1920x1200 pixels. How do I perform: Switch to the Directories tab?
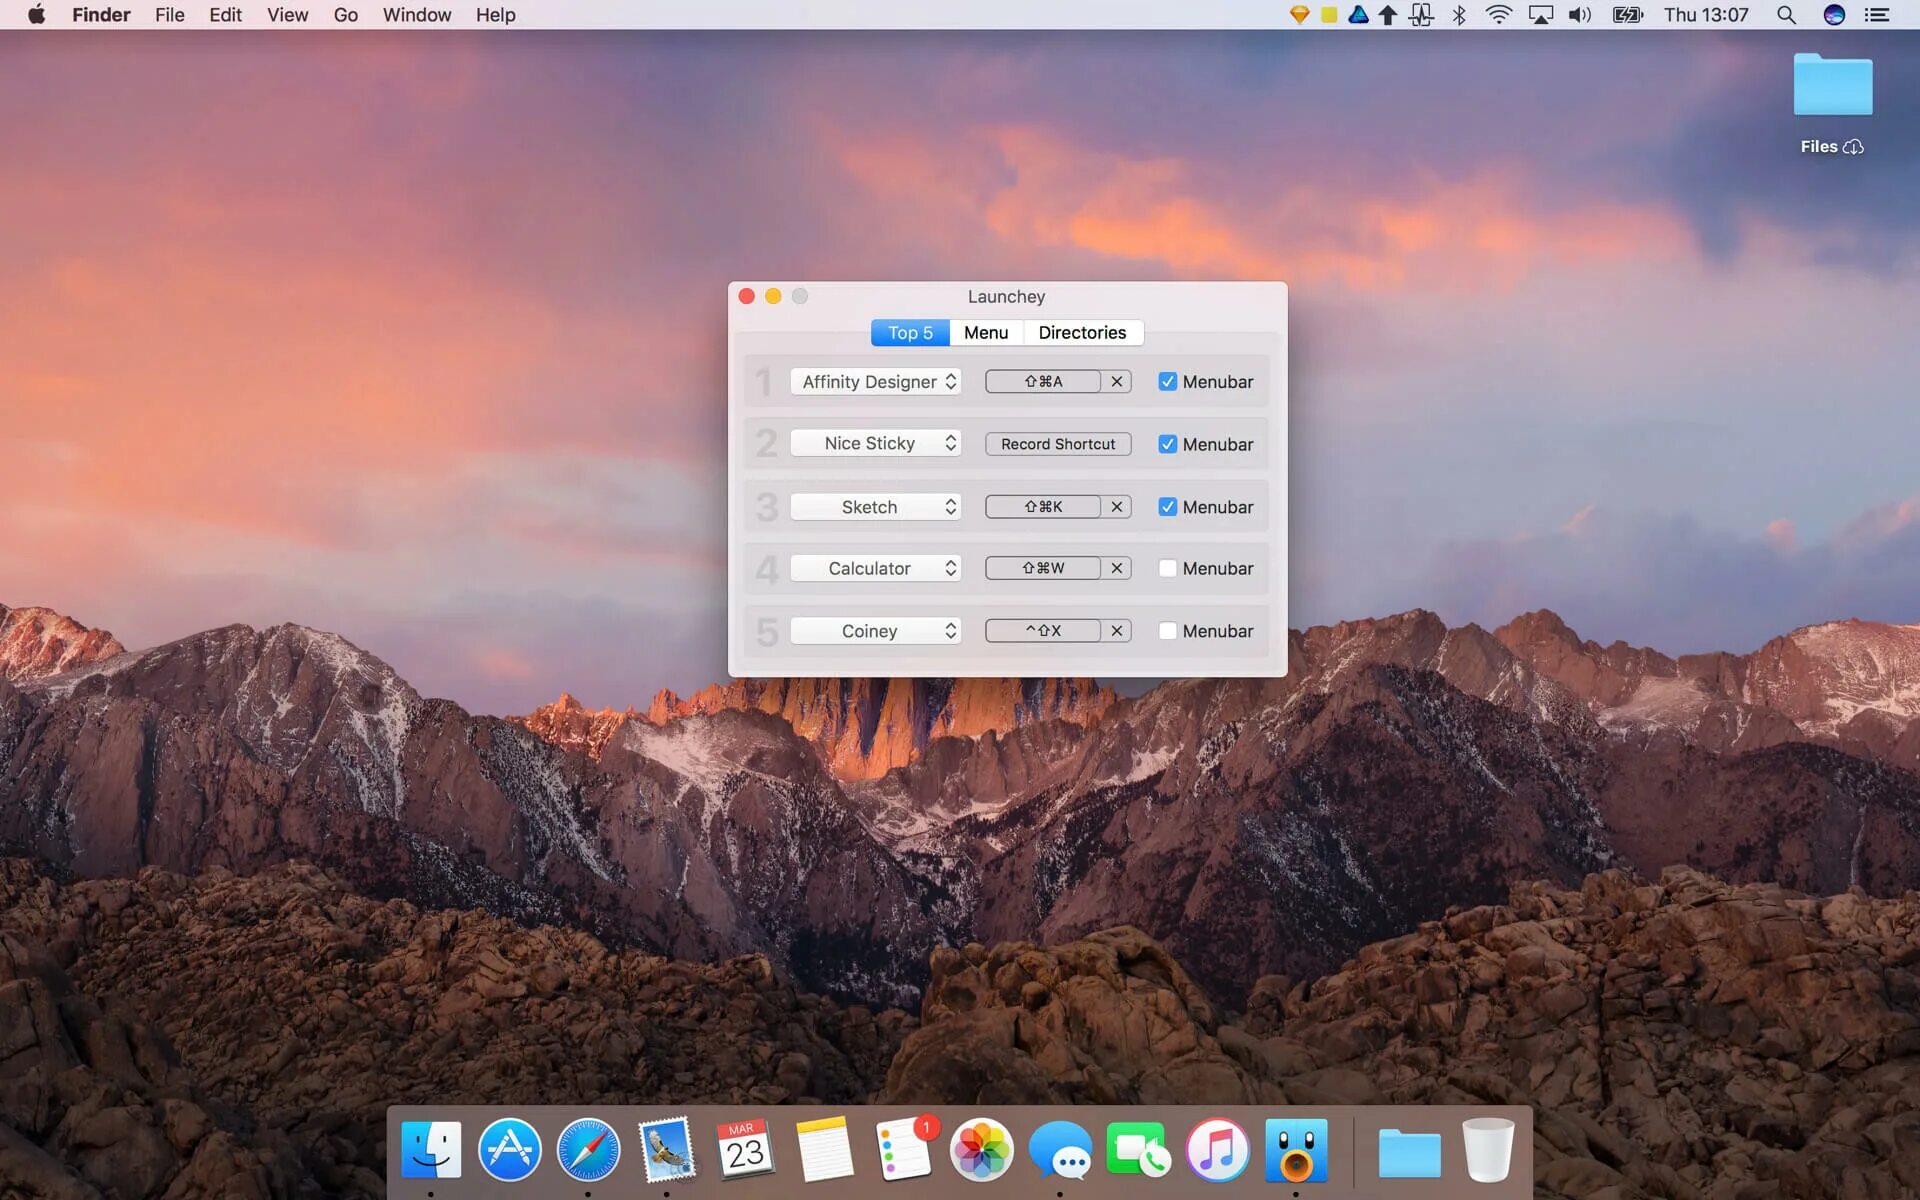tap(1083, 332)
